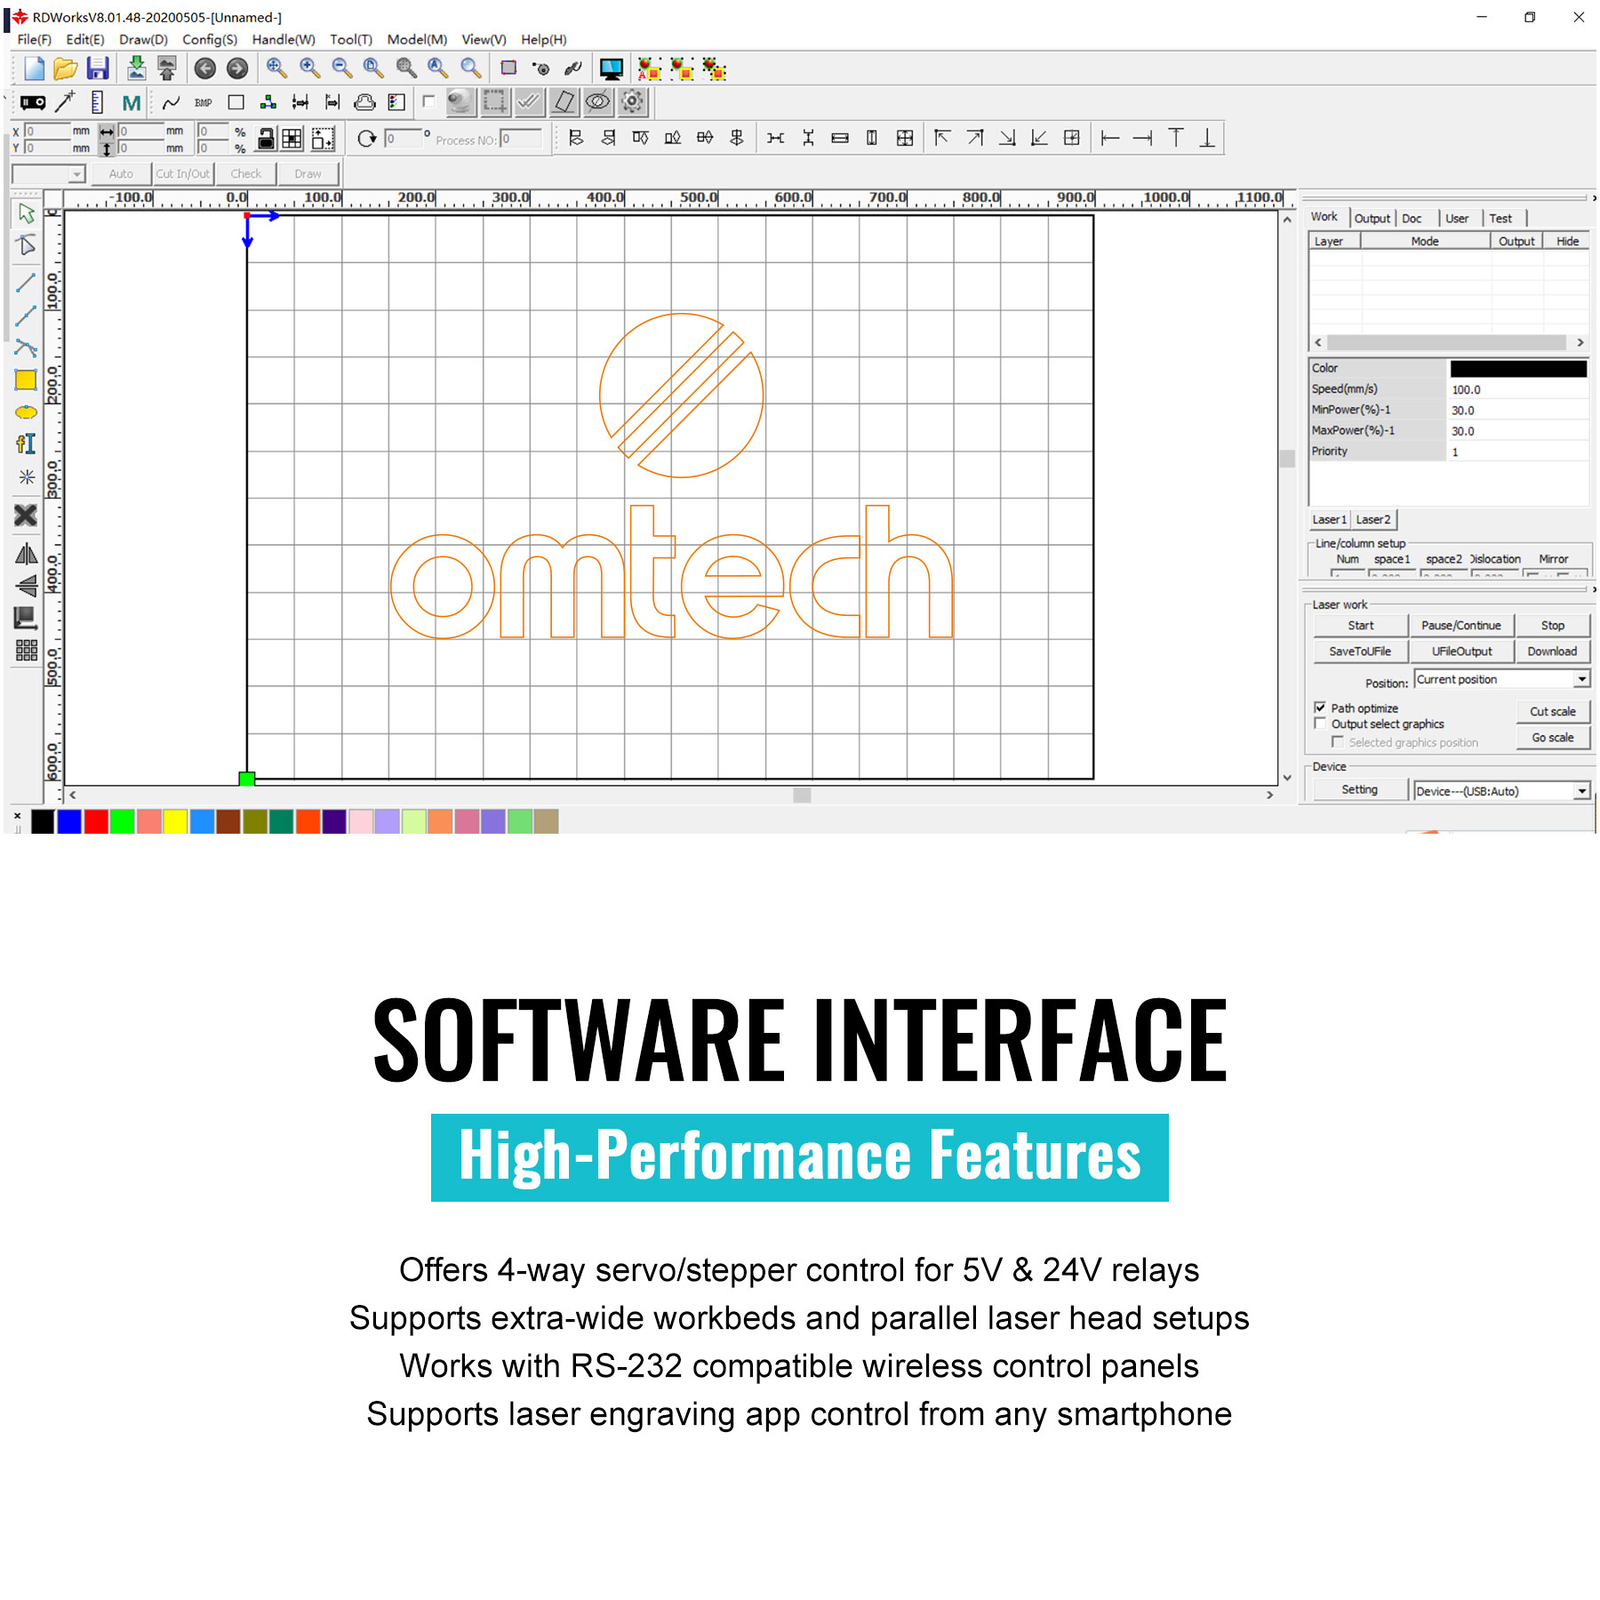Disable the Path optimize checkbox

tap(1320, 707)
